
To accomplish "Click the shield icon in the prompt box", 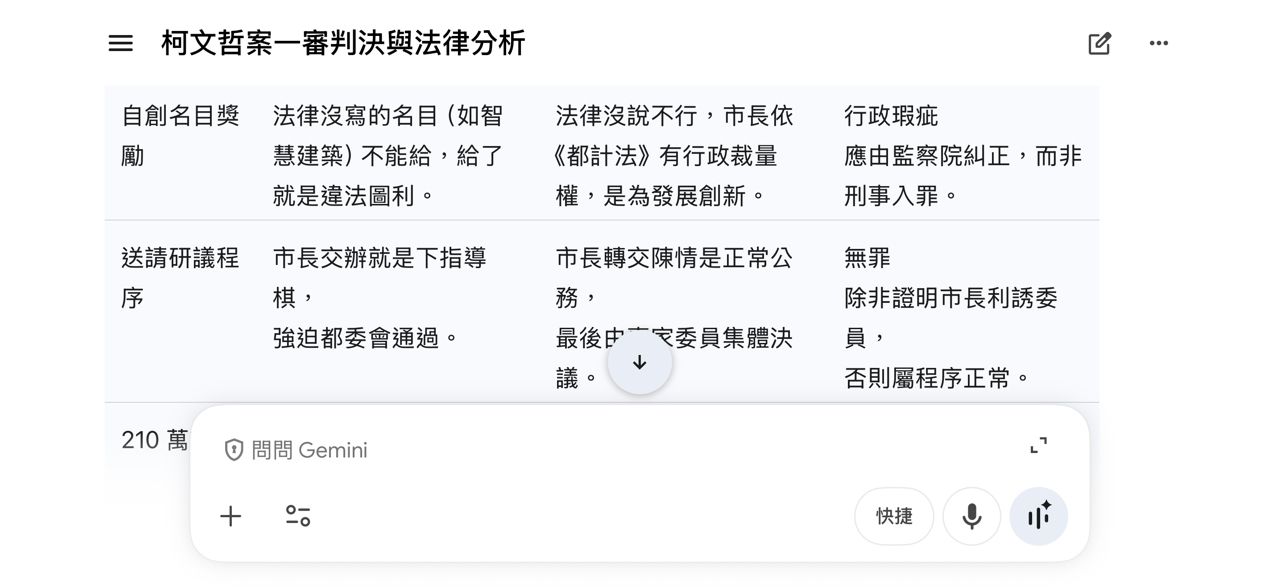I will 234,450.
